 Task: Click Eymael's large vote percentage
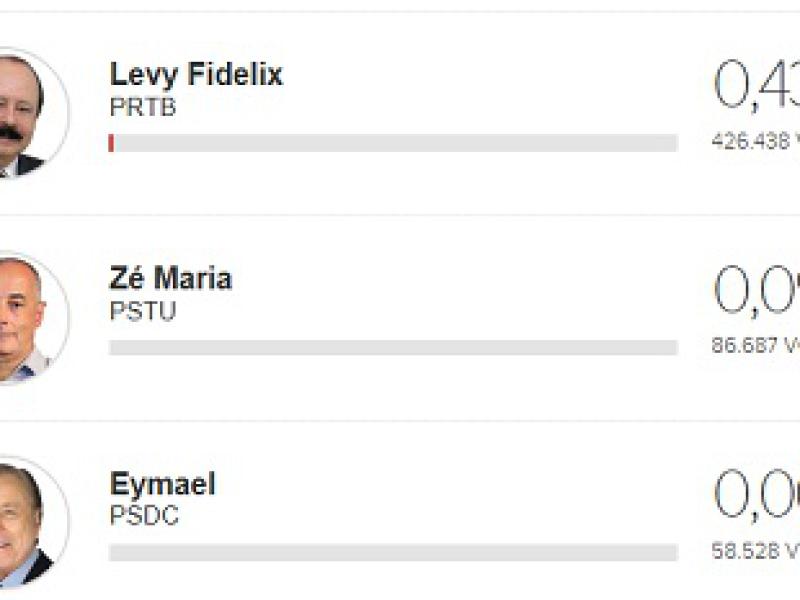[757, 495]
